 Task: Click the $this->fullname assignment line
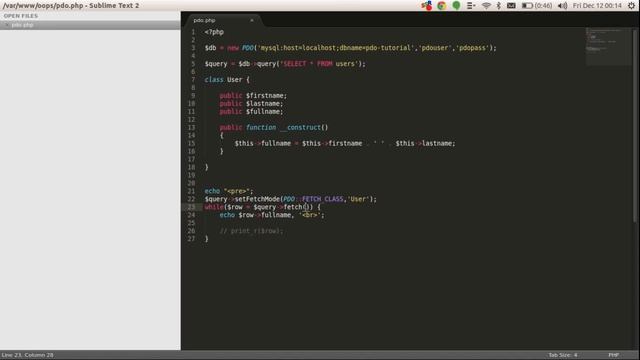(x=345, y=143)
